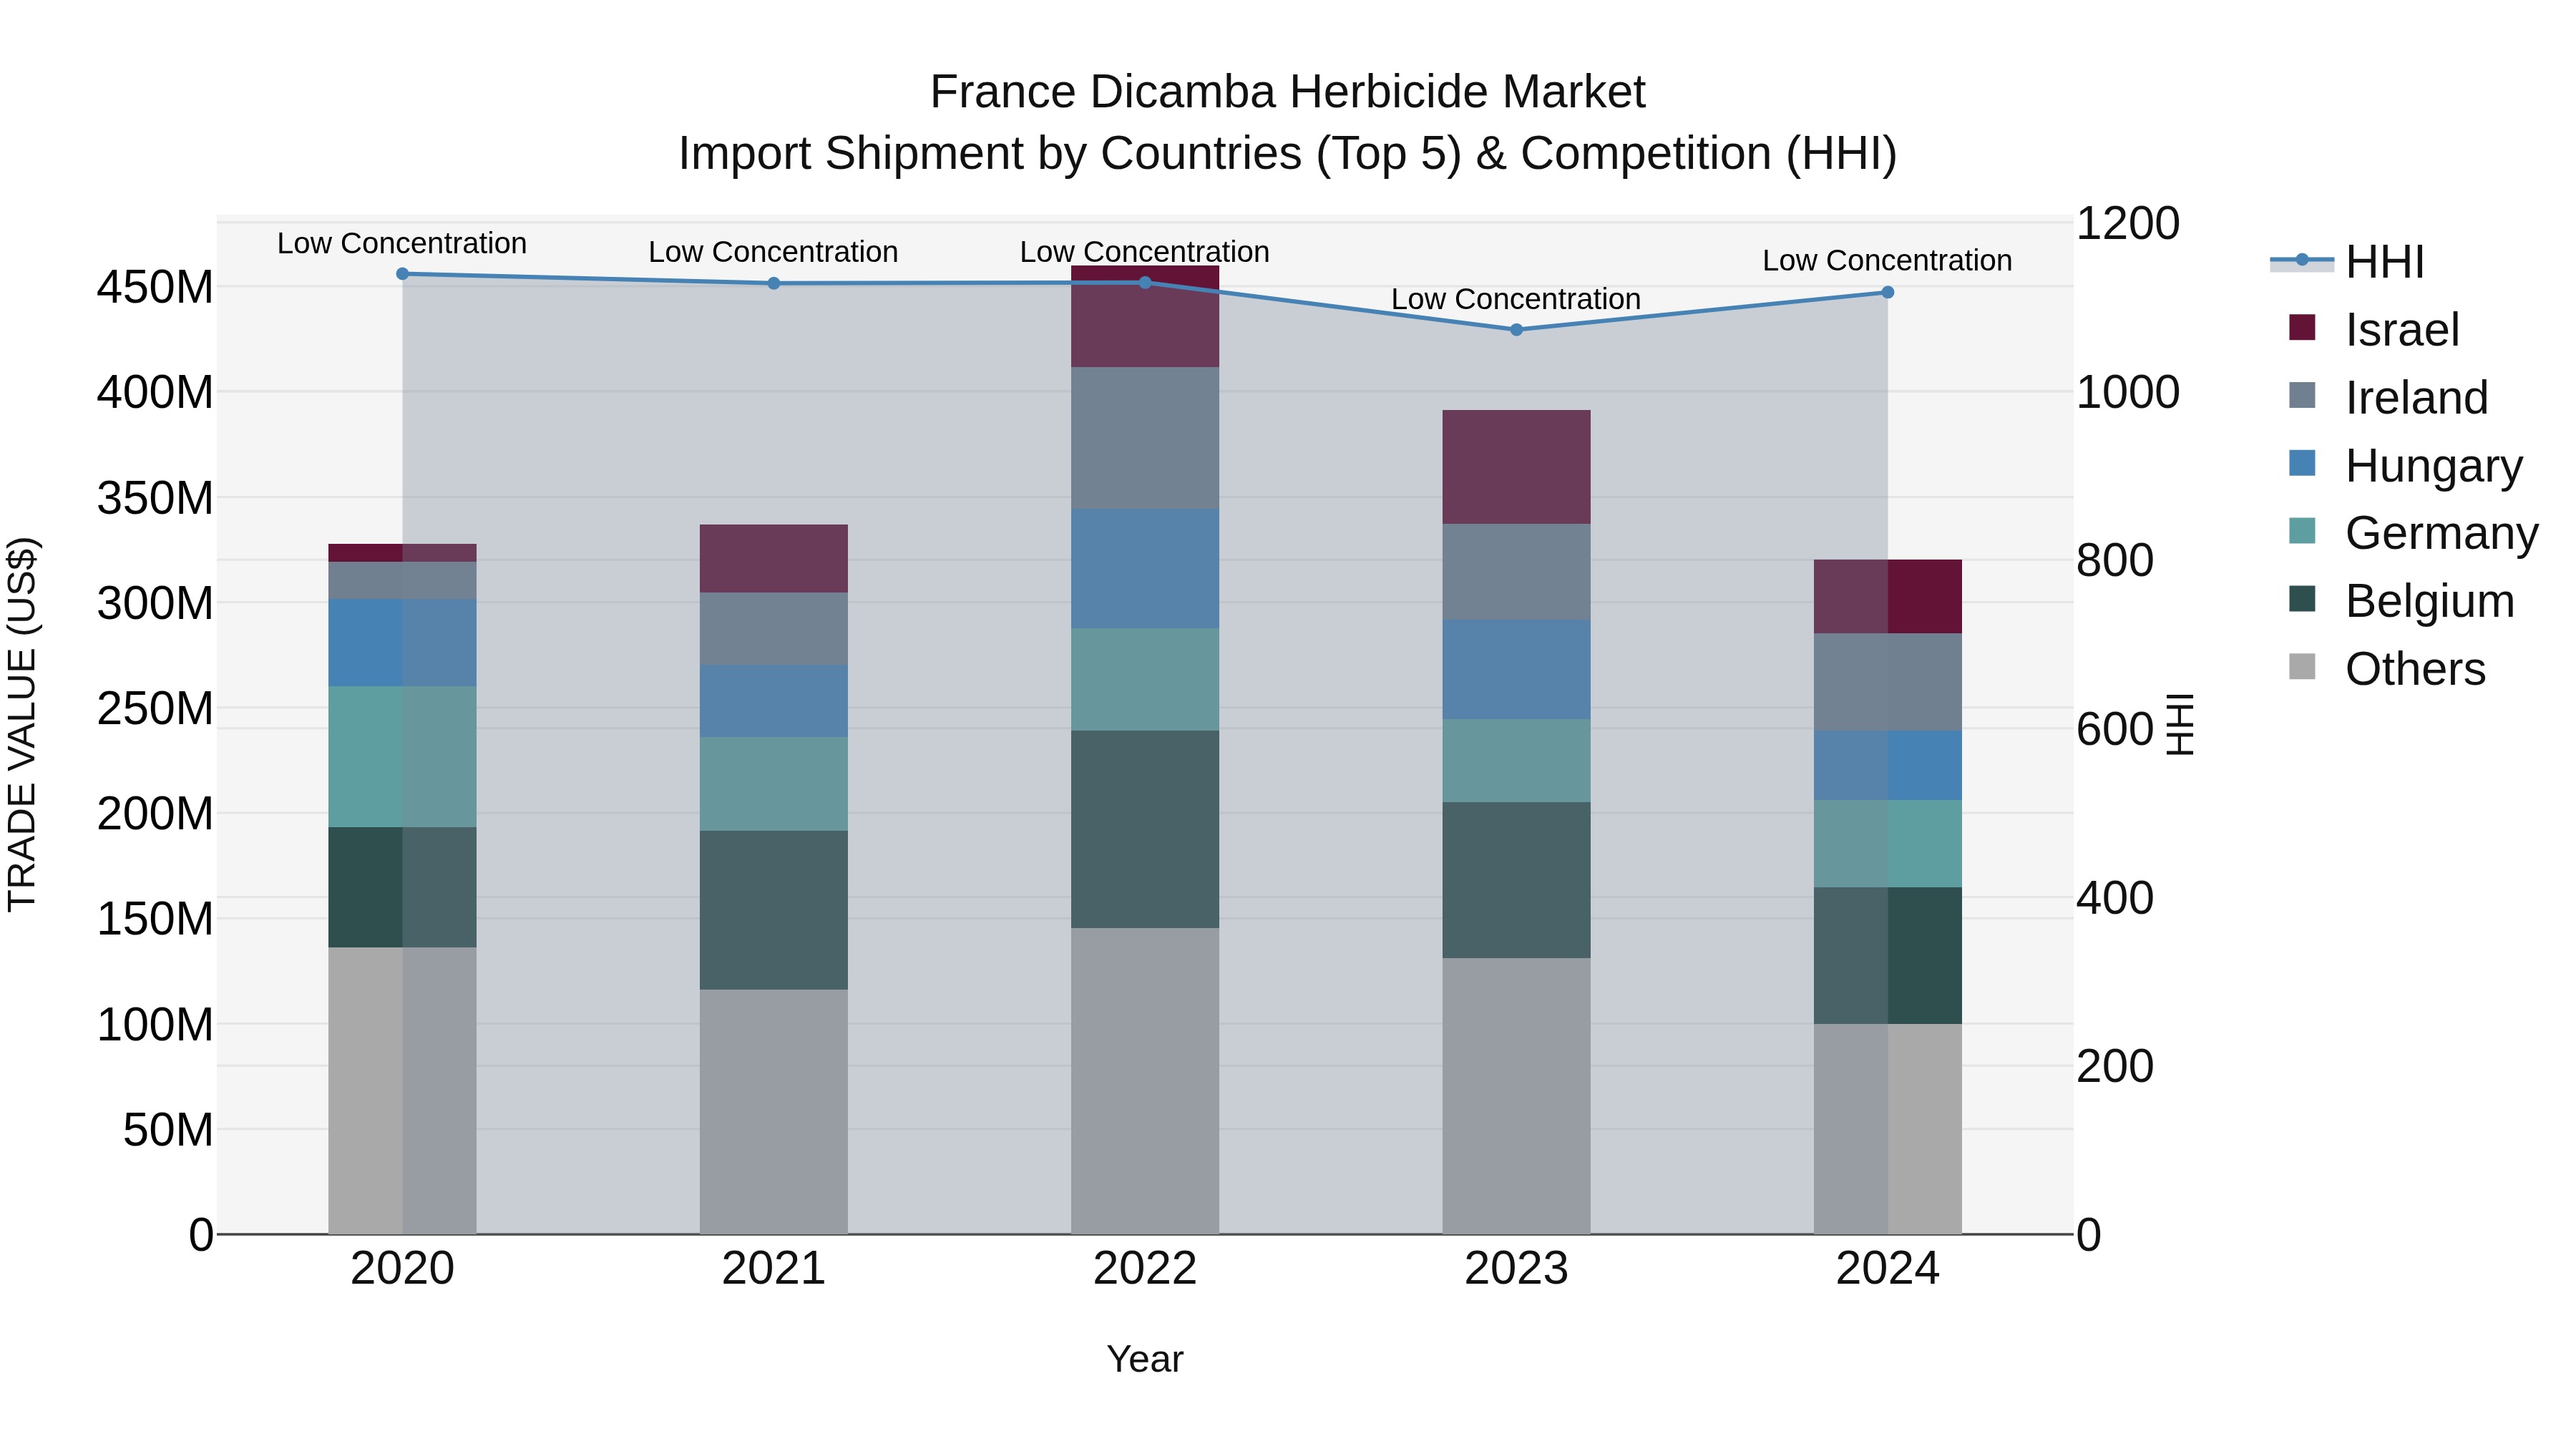Click the Ireland segment of the 2021 bar
This screenshot has width=2576, height=1449.
click(x=774, y=629)
